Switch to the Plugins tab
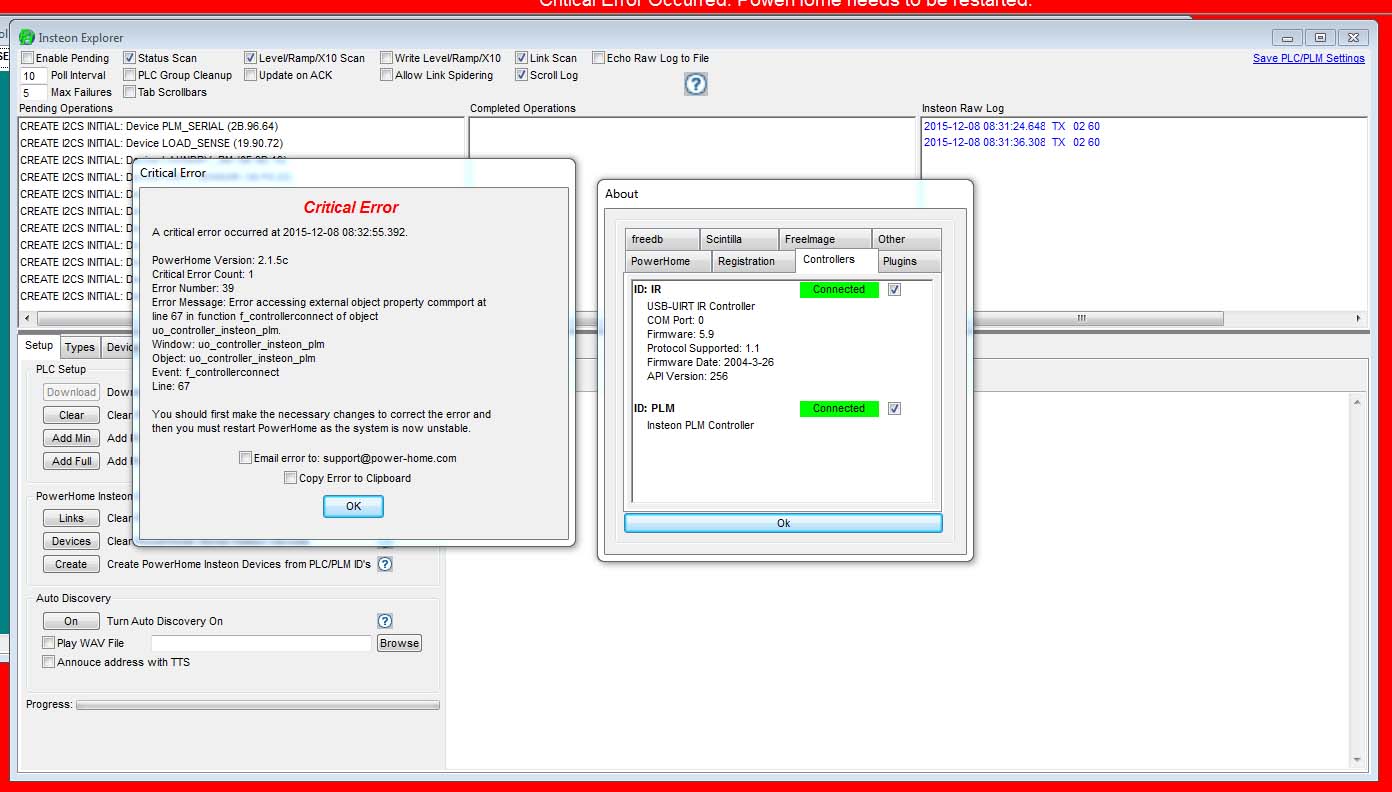Screen dimensions: 1392x792 tap(910, 261)
